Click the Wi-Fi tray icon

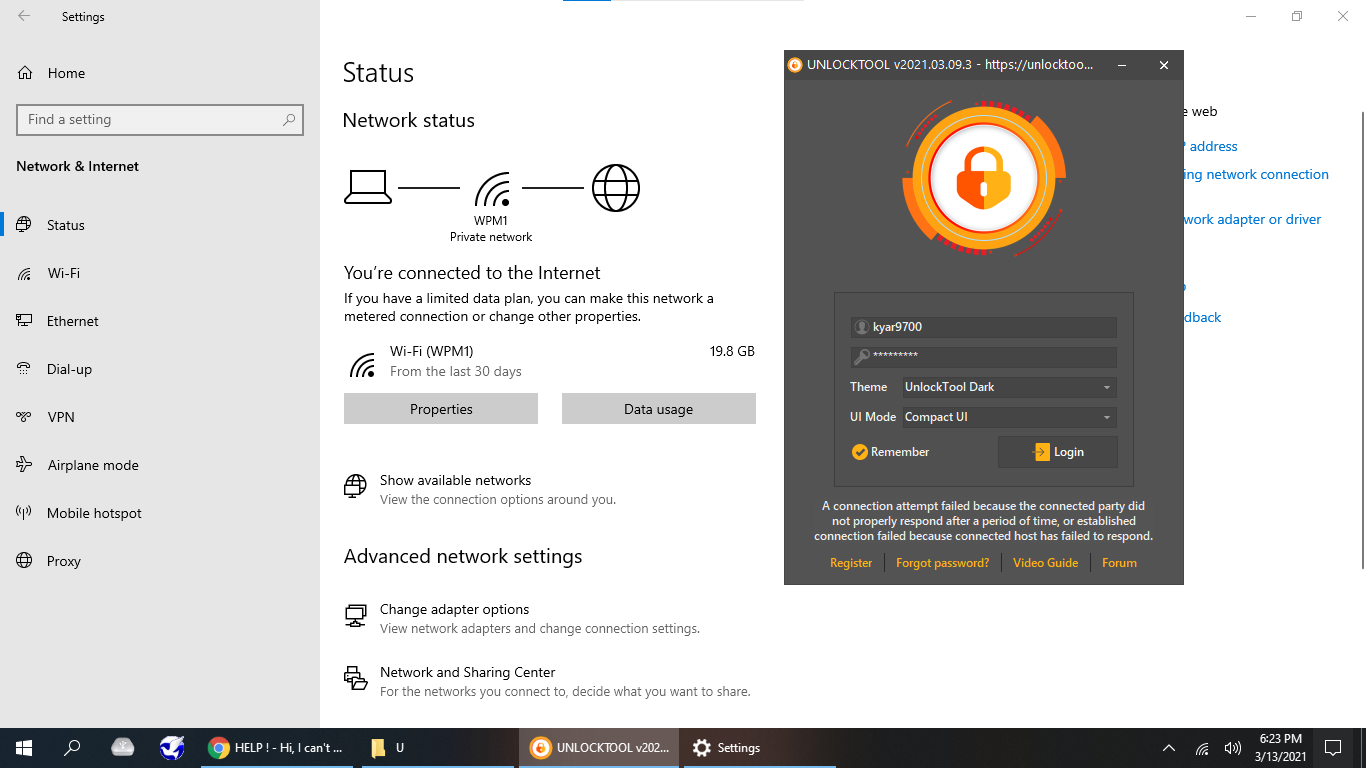click(x=1202, y=748)
